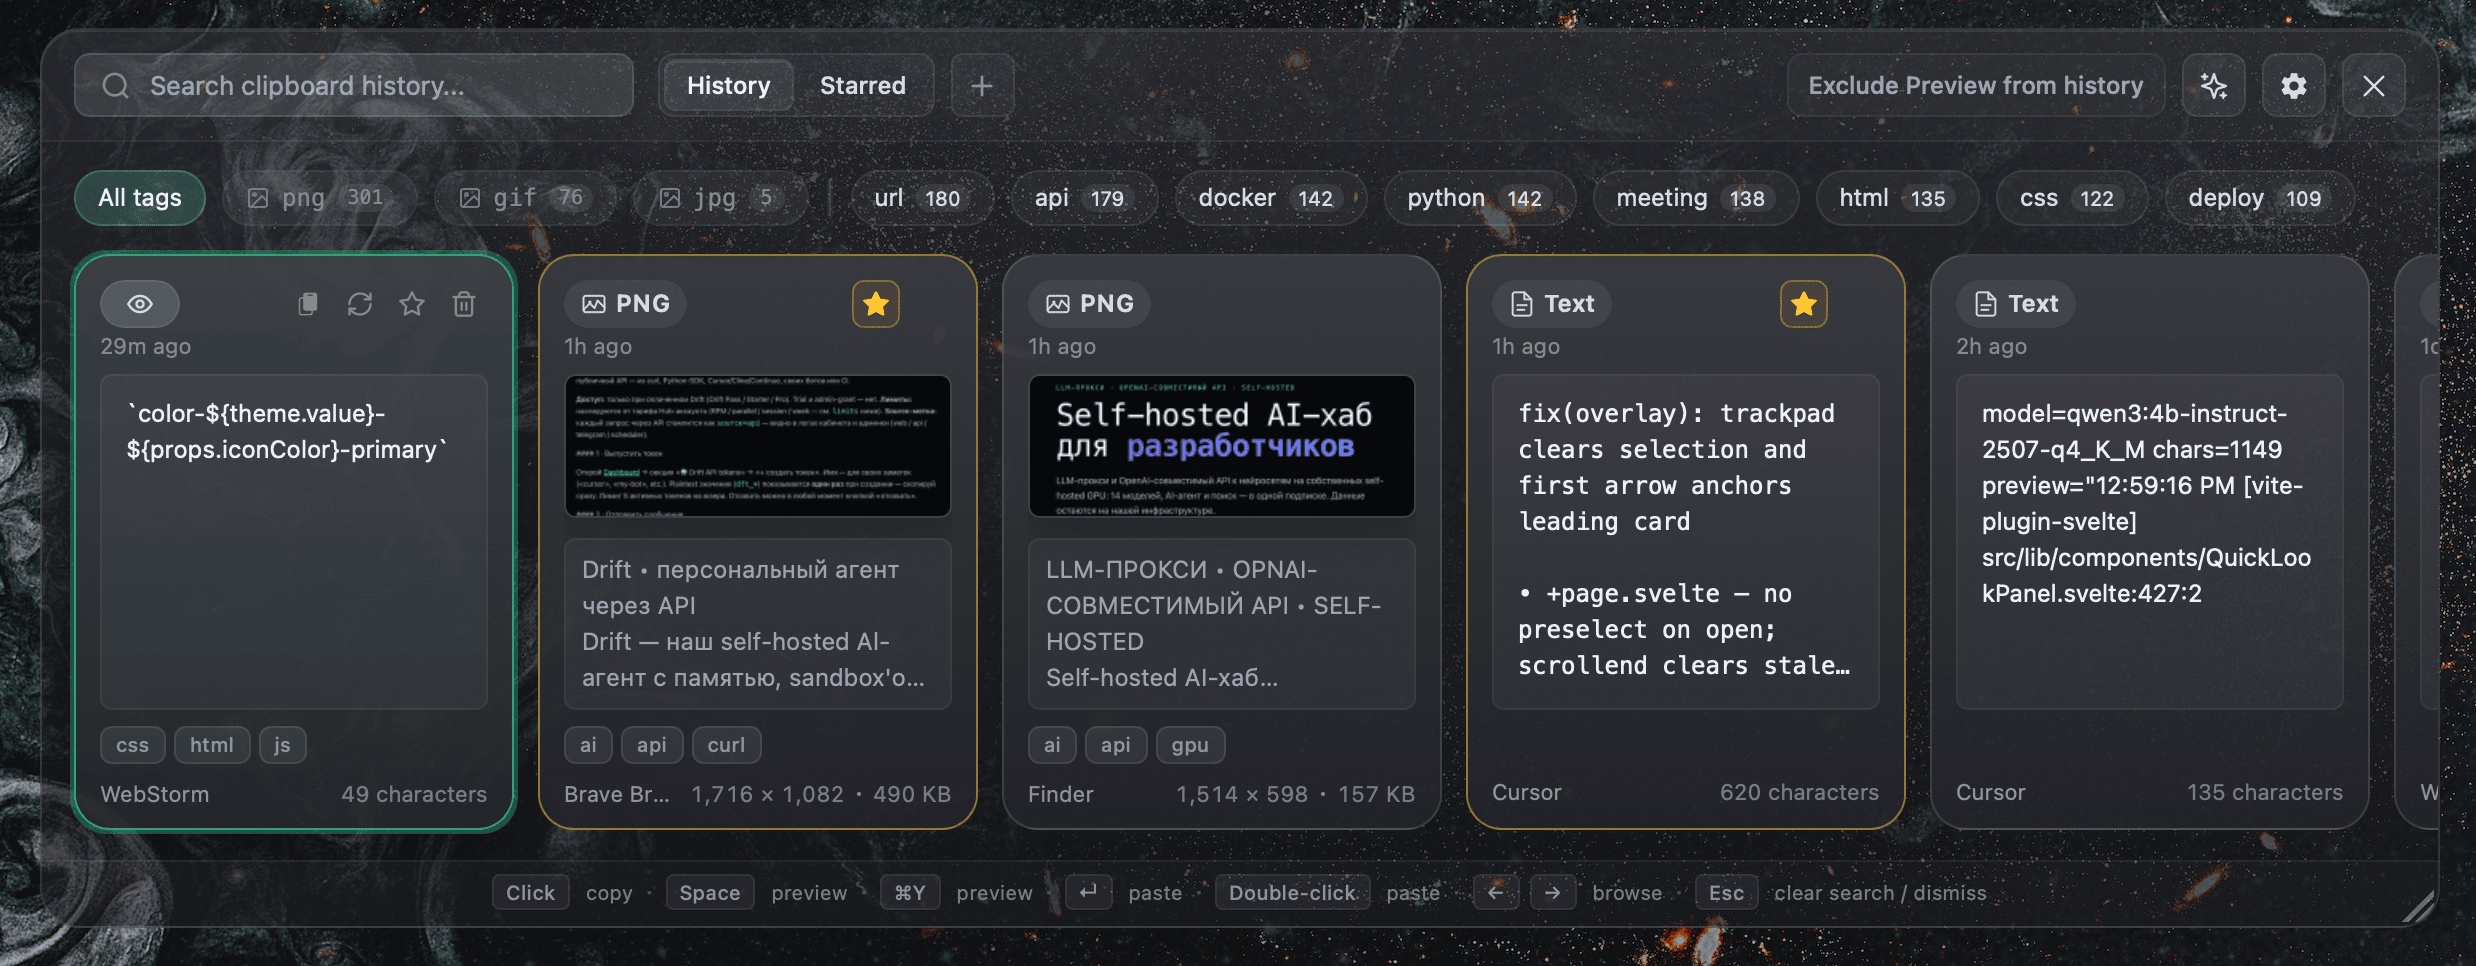Click the sparkles AI icon button
Image resolution: width=2476 pixels, height=966 pixels.
2214,86
